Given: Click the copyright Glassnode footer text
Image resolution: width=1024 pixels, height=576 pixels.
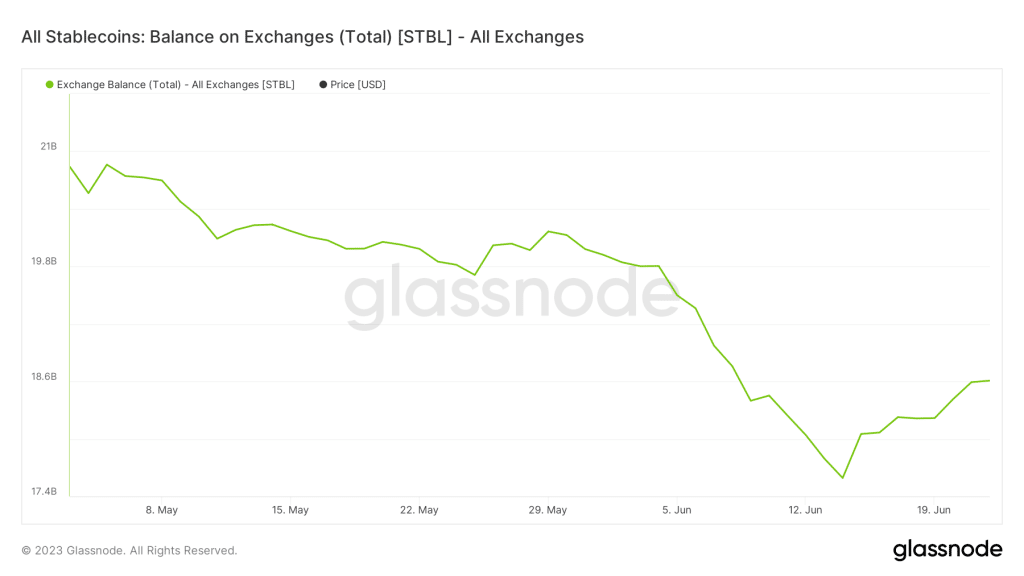Looking at the screenshot, I should 129,550.
